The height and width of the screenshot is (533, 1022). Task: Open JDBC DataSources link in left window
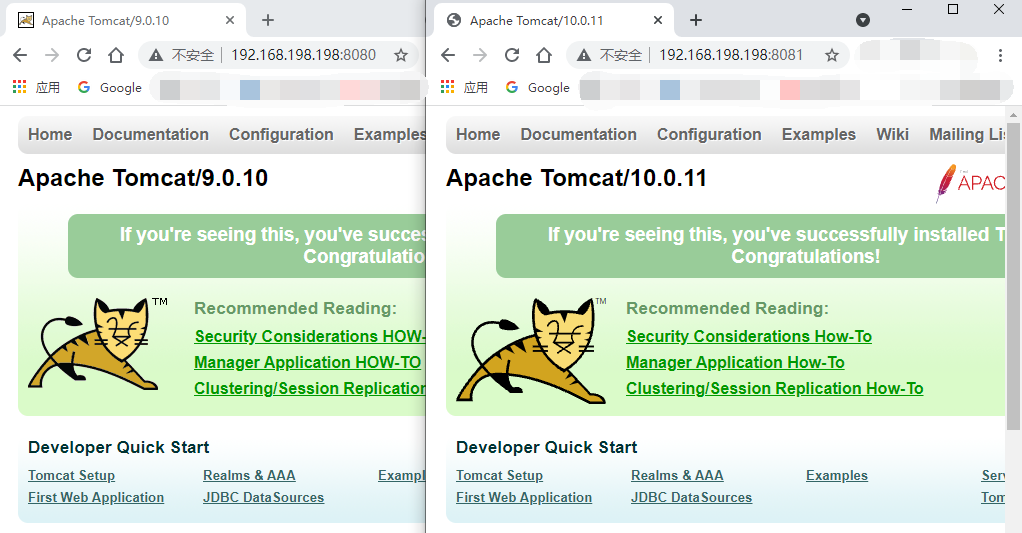click(x=263, y=497)
